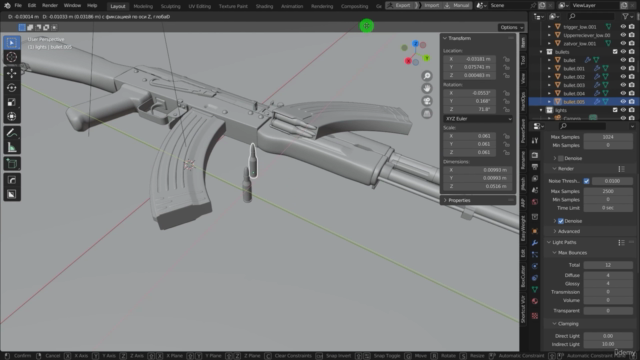Uncheck the Render Denoise checkbox

[561, 221]
